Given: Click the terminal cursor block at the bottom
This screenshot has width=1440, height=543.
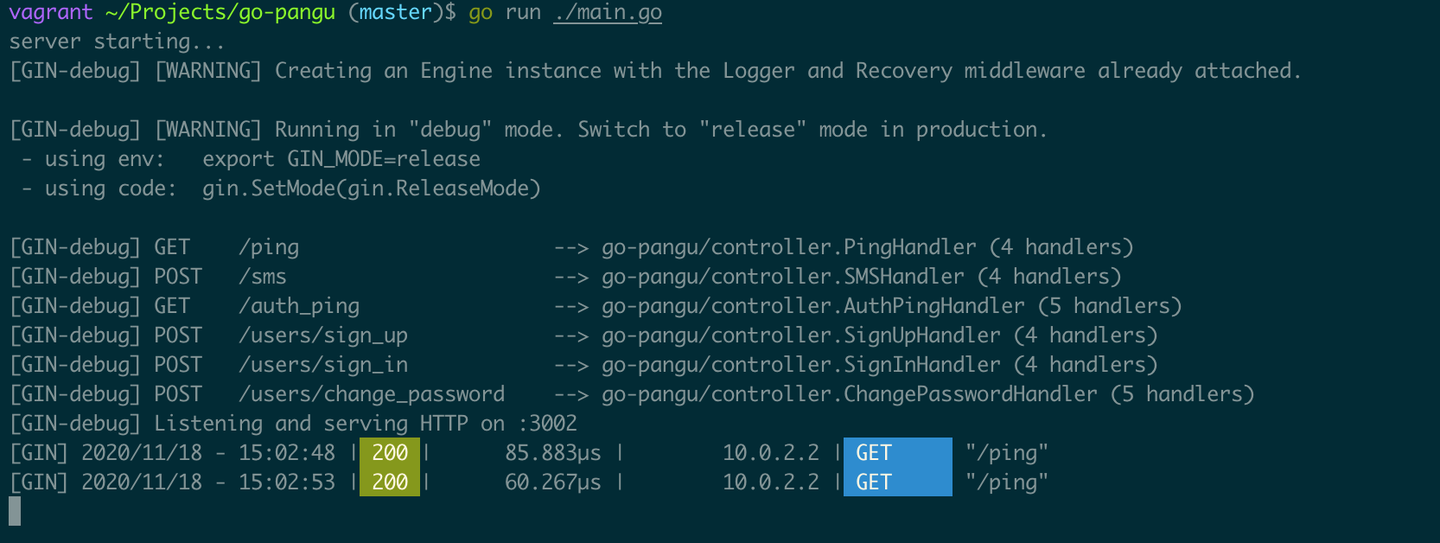Looking at the screenshot, I should 14,511.
